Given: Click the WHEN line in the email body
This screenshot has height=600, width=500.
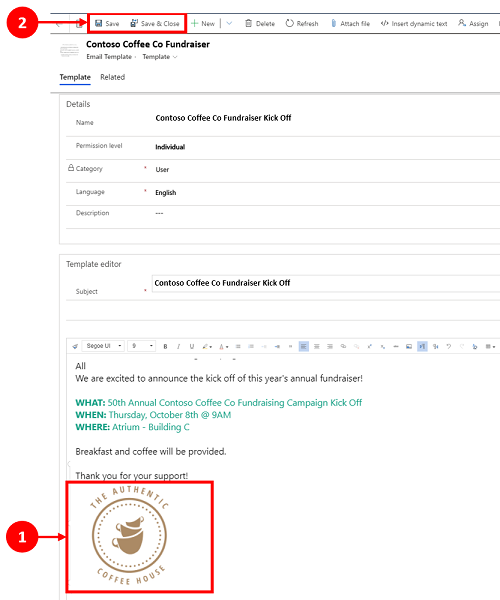Looking at the screenshot, I should click(153, 415).
